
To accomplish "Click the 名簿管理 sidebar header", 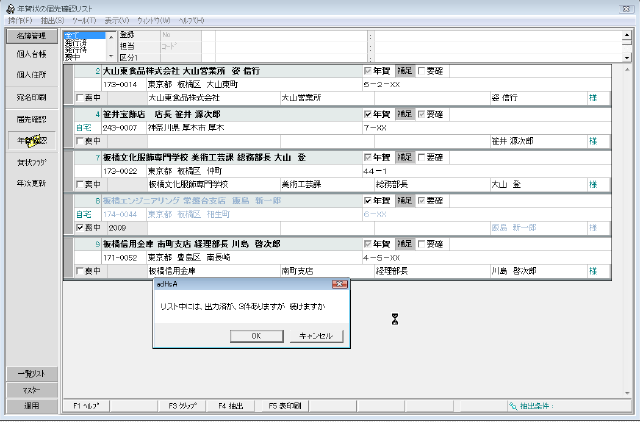I will pos(31,36).
